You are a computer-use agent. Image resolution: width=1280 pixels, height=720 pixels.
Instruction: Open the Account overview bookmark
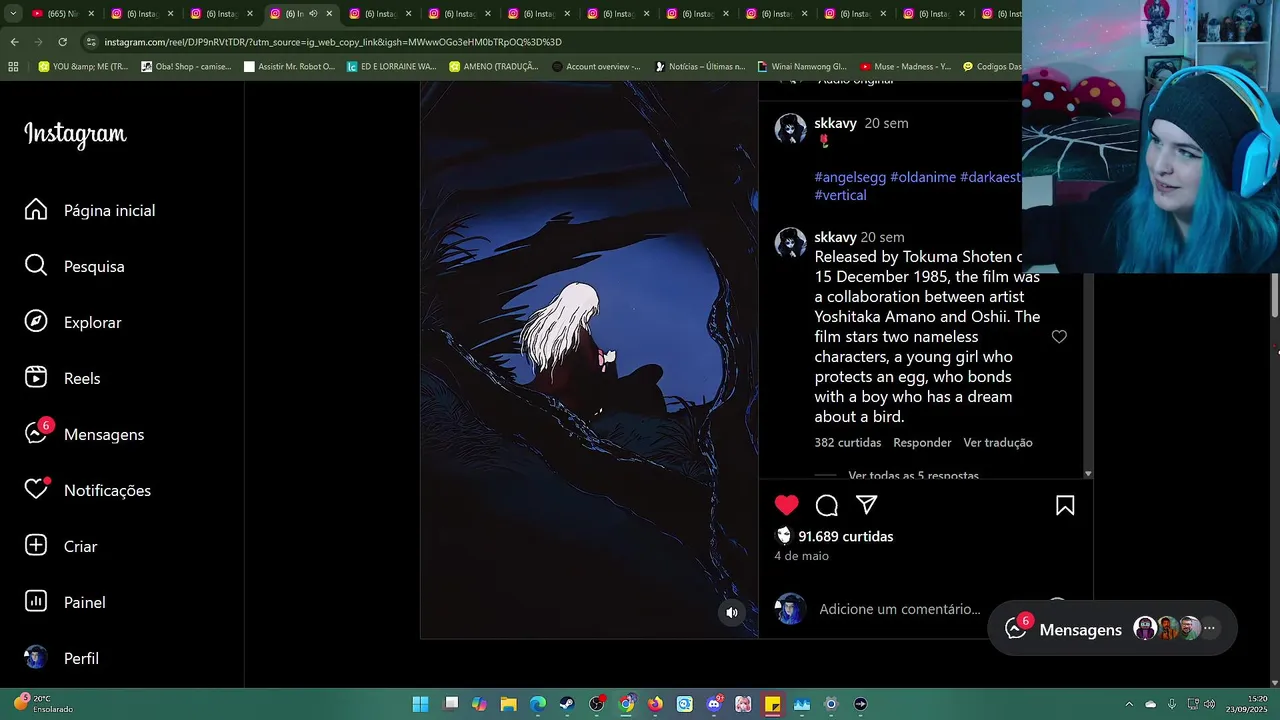[x=597, y=67]
